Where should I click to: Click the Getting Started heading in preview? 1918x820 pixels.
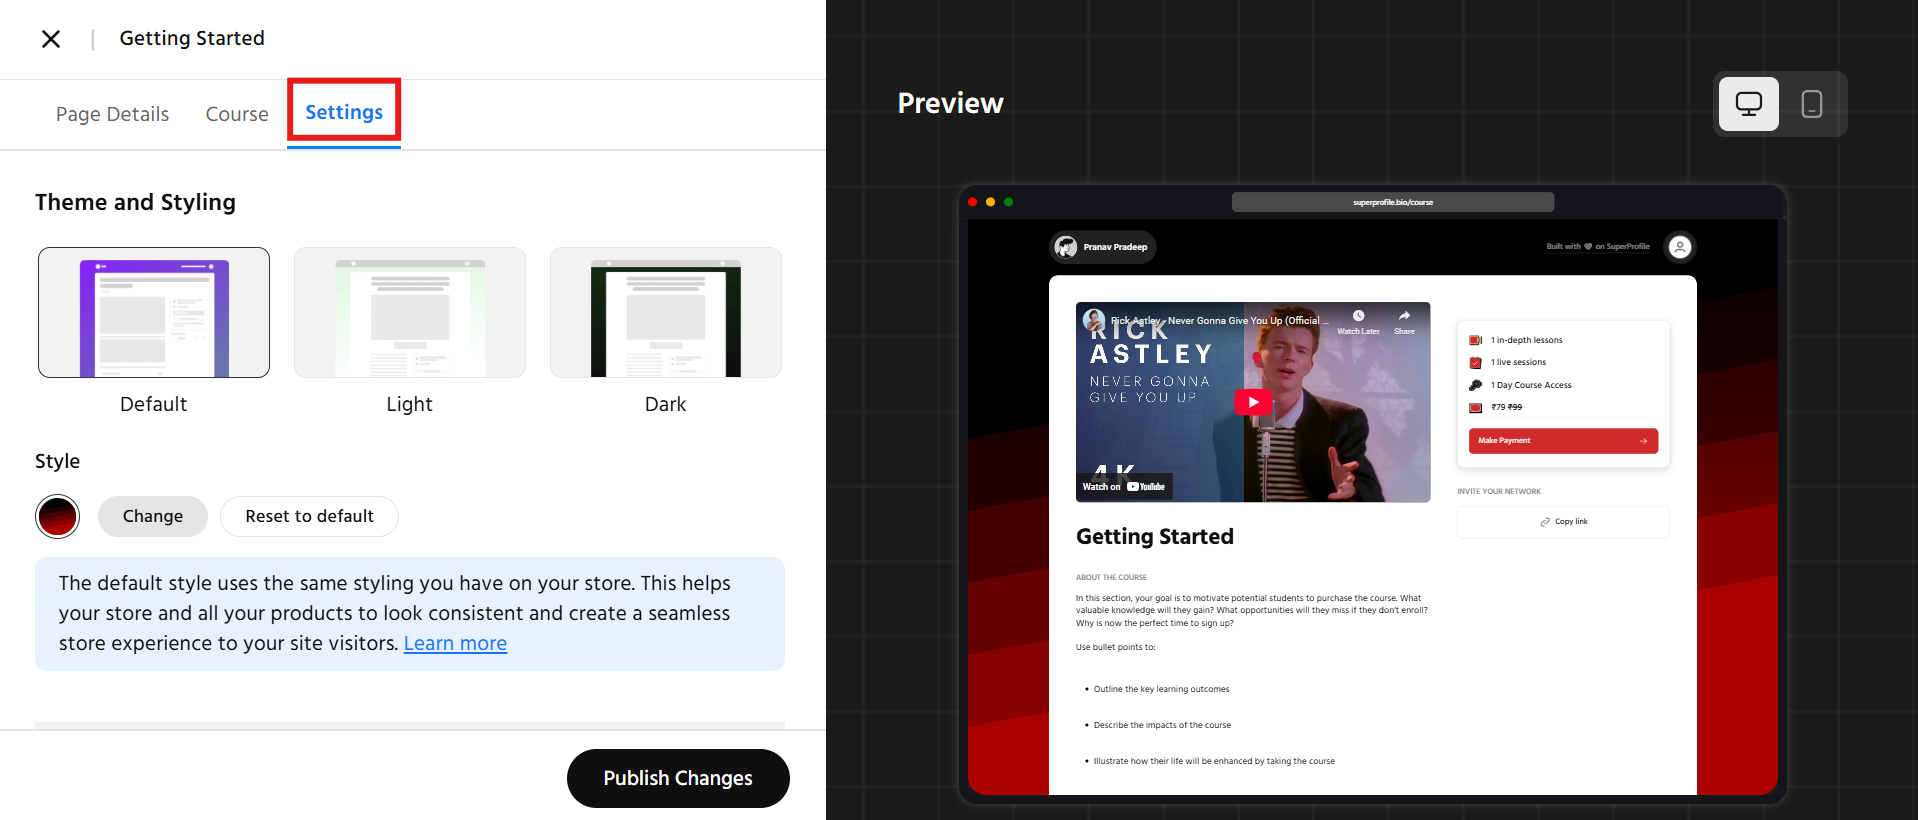1154,537
